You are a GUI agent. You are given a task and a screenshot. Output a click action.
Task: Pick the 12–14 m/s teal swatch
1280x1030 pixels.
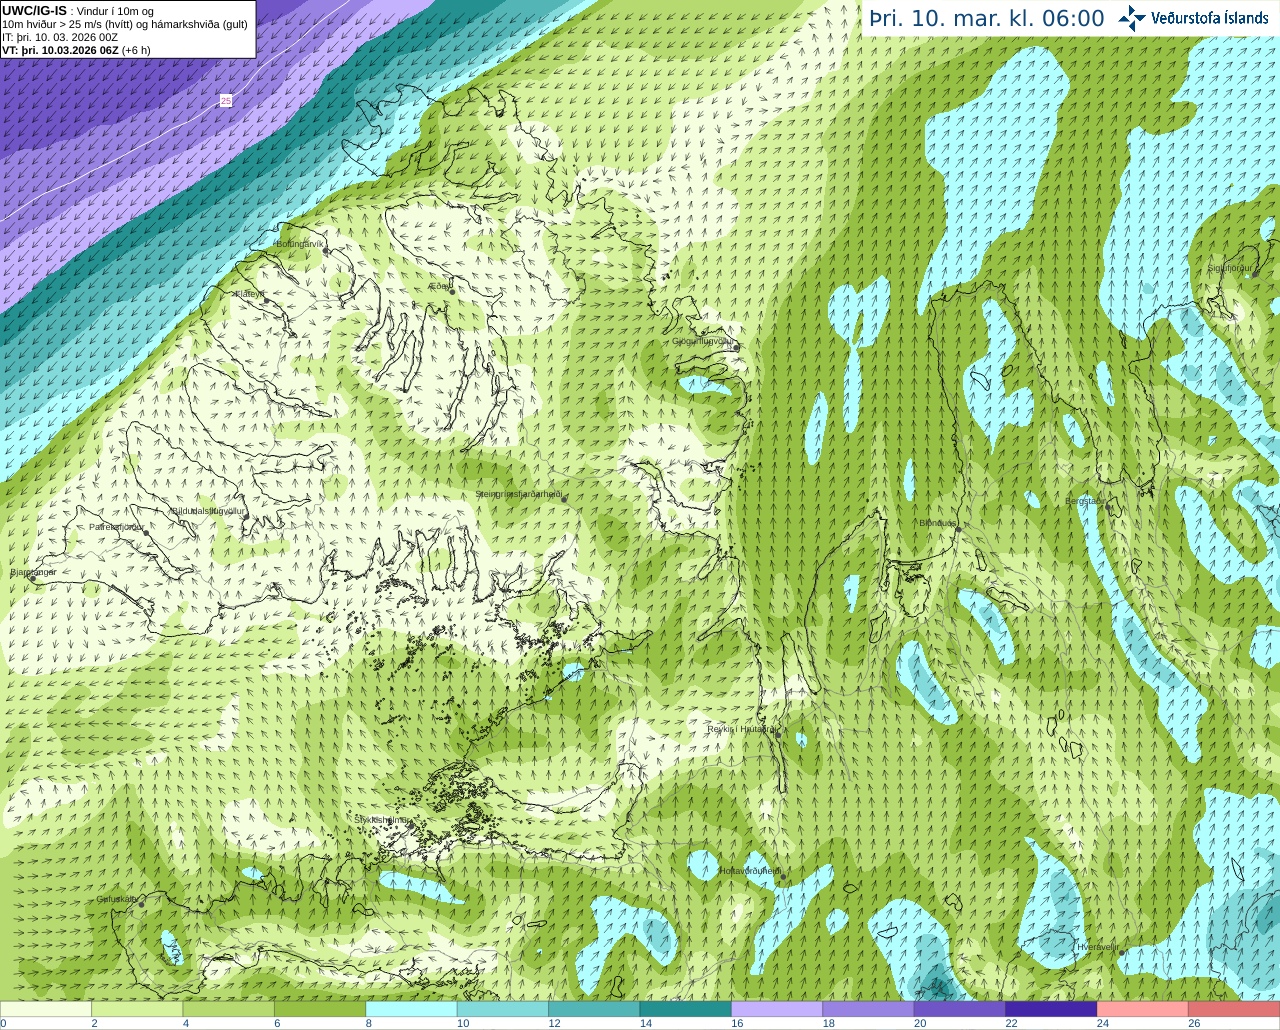click(x=594, y=1009)
